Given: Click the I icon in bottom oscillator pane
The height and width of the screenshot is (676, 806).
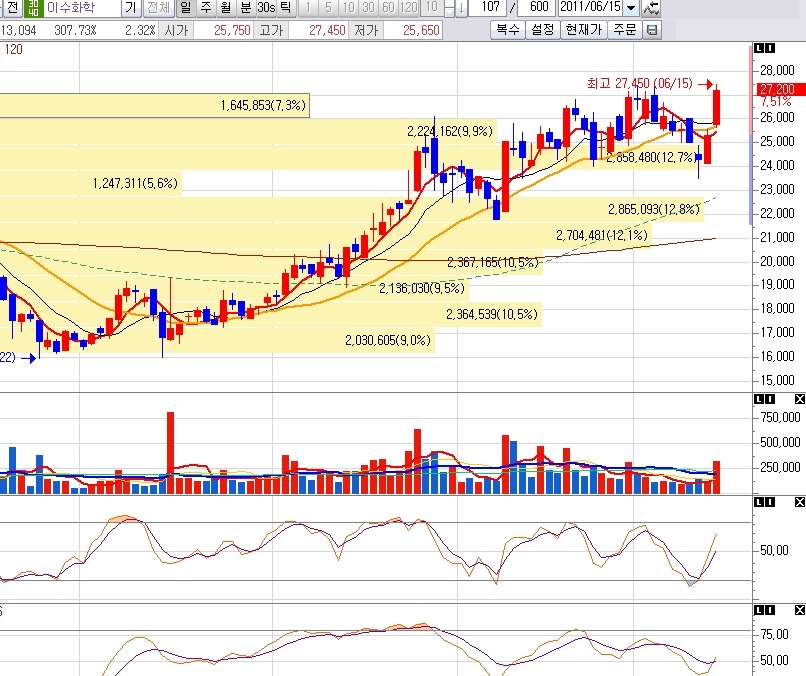Looking at the screenshot, I should coord(770,610).
